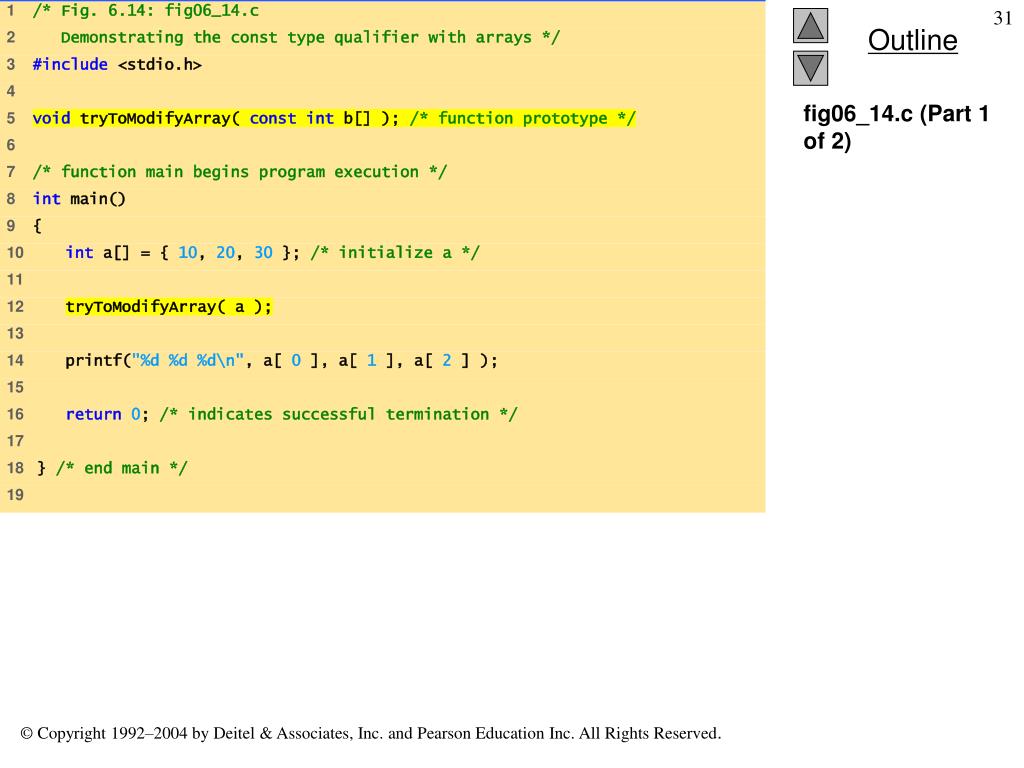The height and width of the screenshot is (768, 1024).
Task: Click the 'int main()' line
Action: click(x=79, y=199)
